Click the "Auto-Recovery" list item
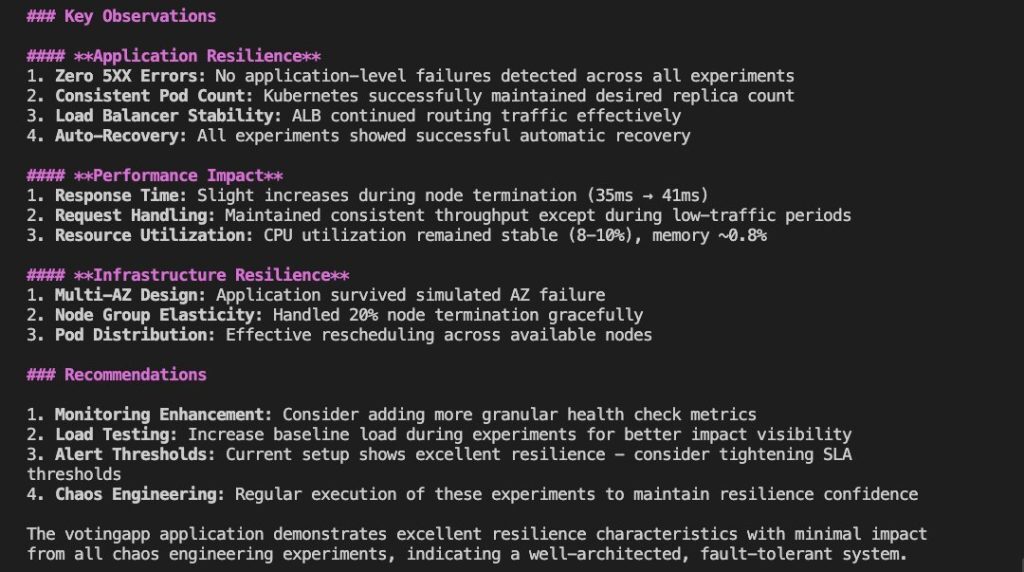1024x572 pixels. pyautogui.click(x=359, y=136)
